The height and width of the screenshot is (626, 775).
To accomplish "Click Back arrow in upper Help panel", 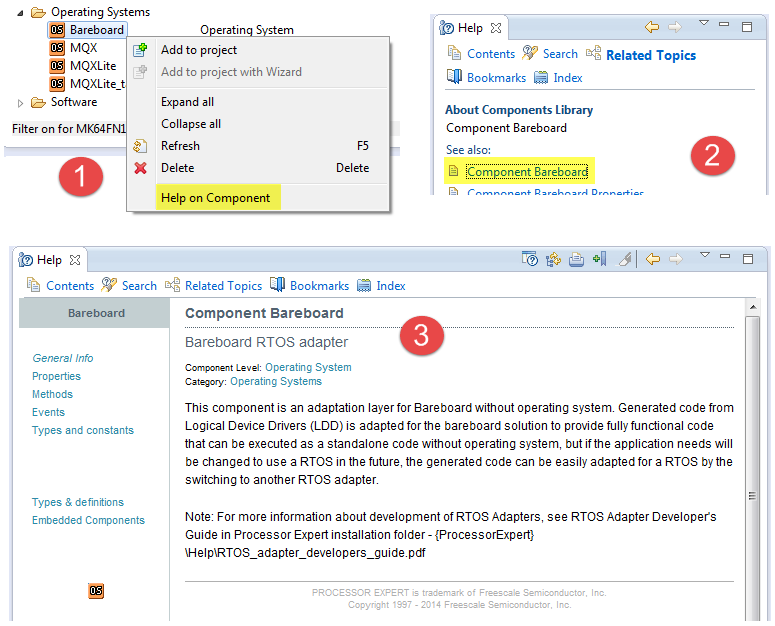I will tap(652, 27).
